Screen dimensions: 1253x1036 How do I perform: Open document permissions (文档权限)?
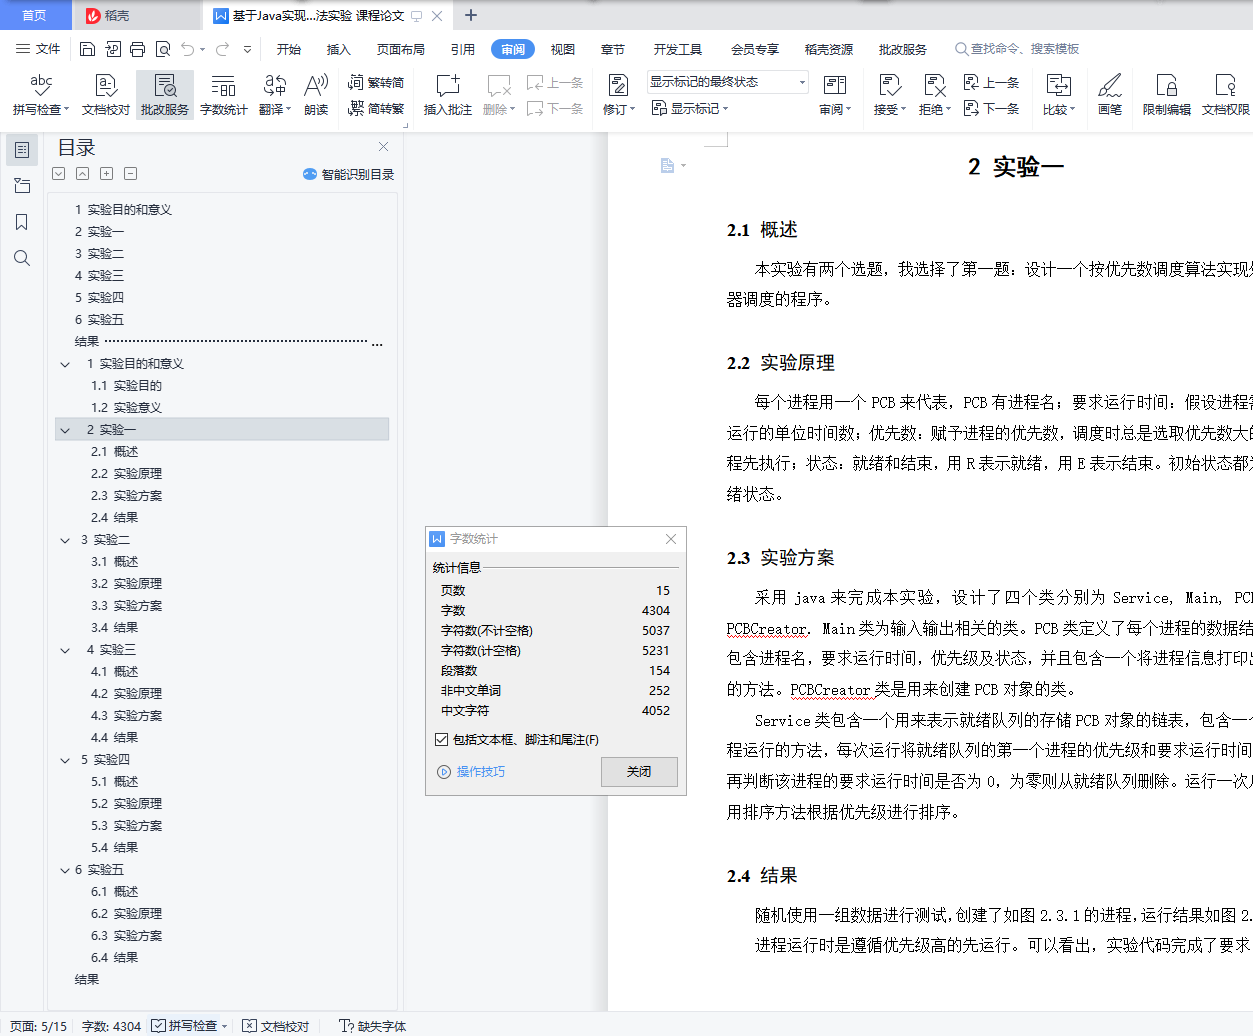tap(1226, 95)
